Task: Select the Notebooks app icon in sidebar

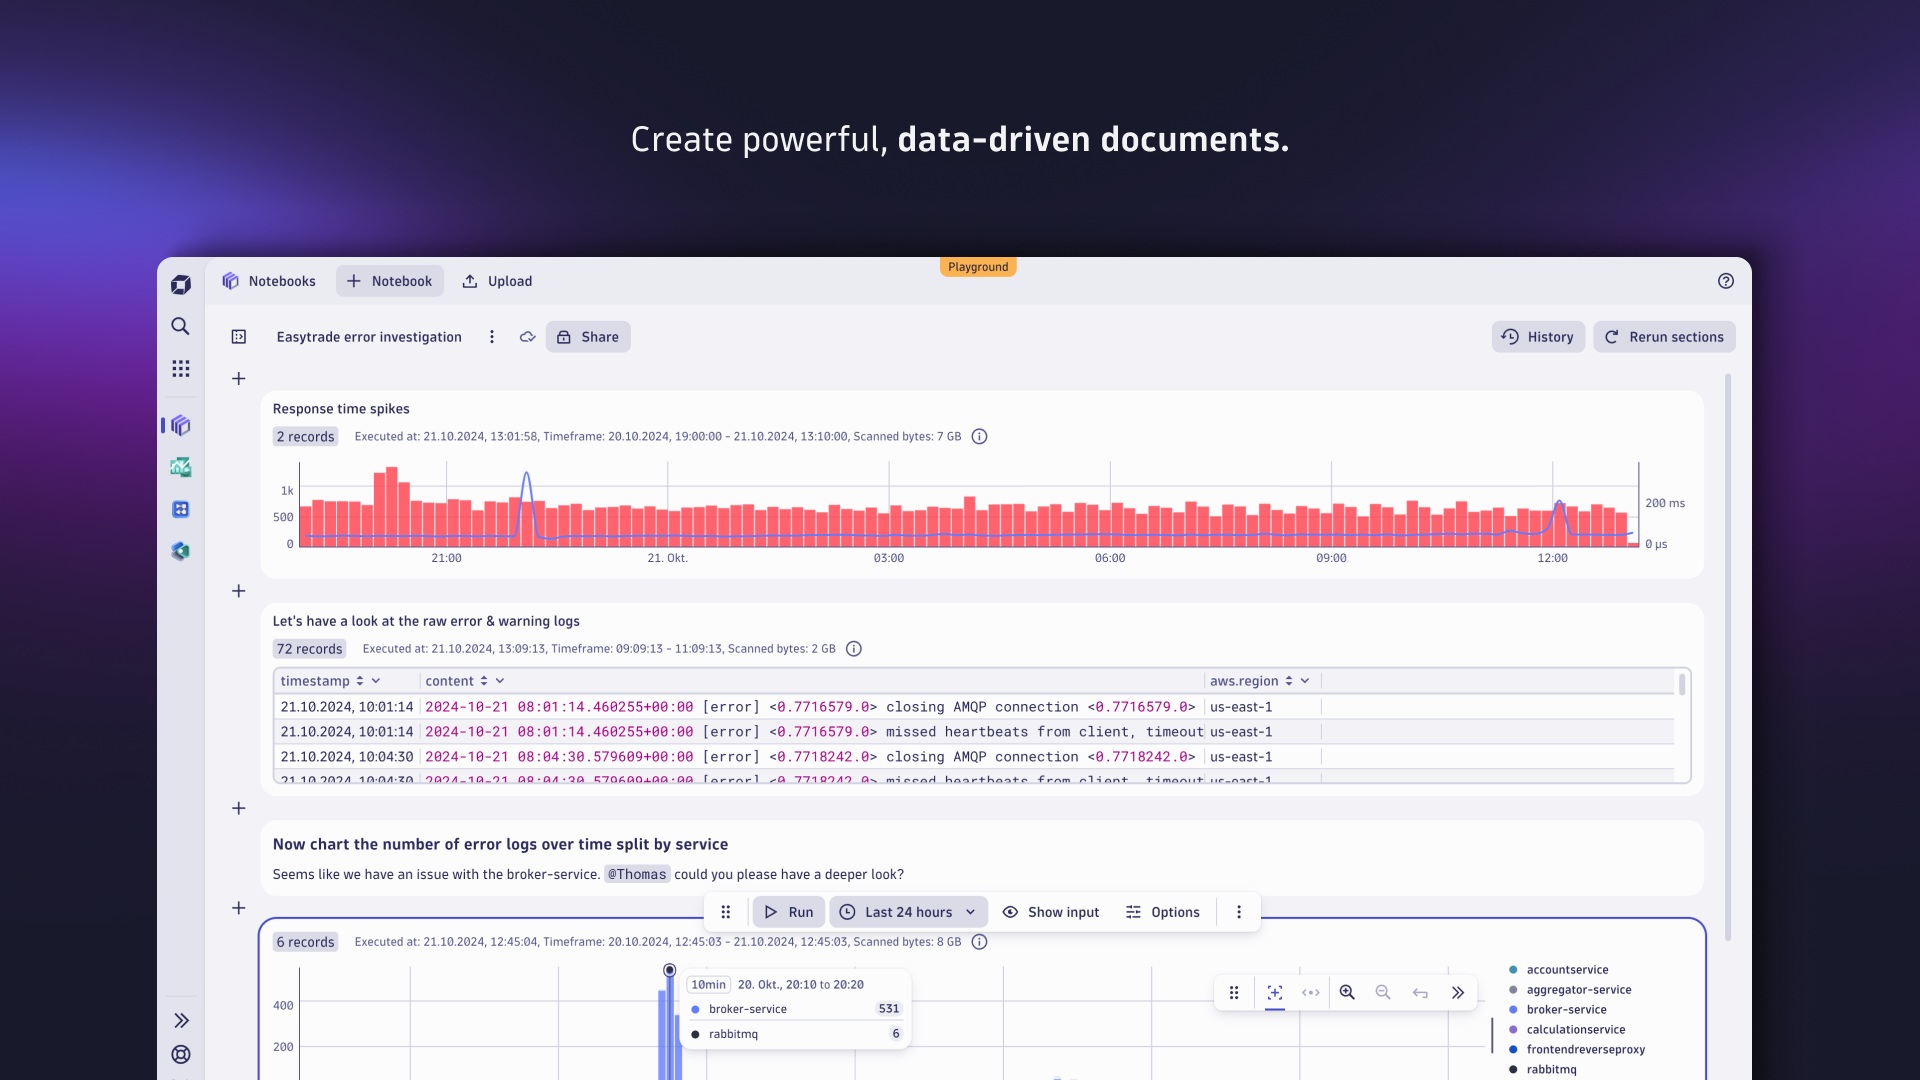Action: (x=181, y=425)
